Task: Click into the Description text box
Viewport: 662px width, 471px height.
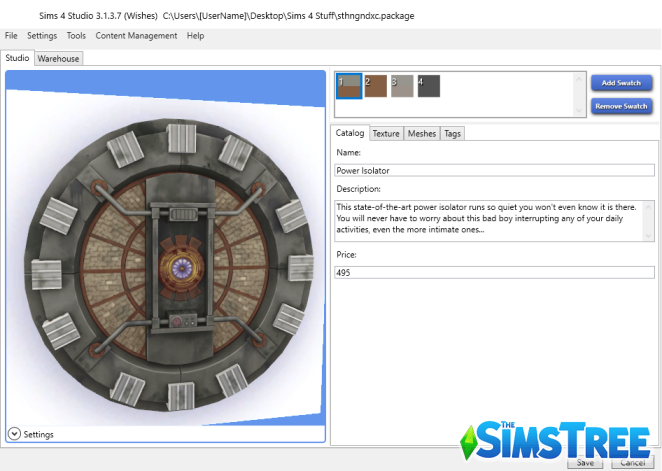Action: point(494,220)
